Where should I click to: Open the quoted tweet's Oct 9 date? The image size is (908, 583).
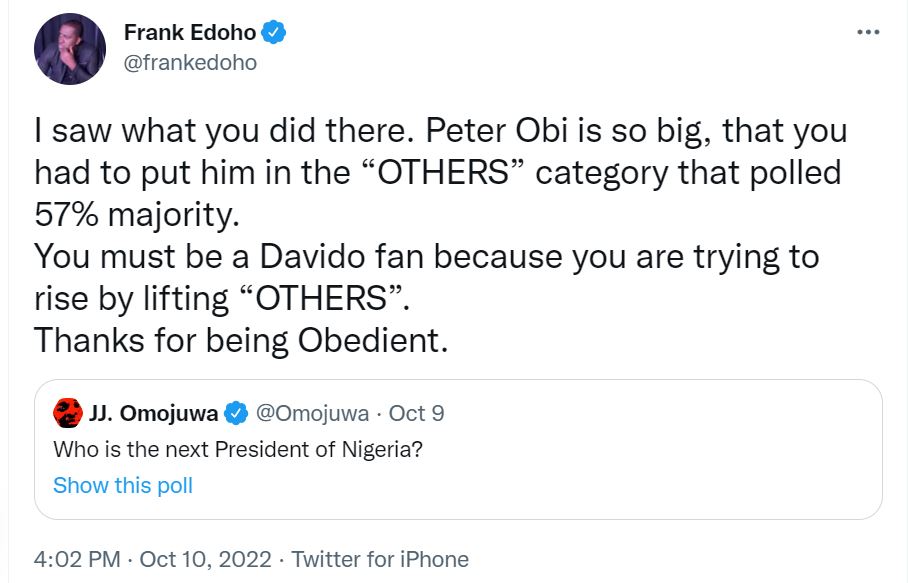point(416,413)
